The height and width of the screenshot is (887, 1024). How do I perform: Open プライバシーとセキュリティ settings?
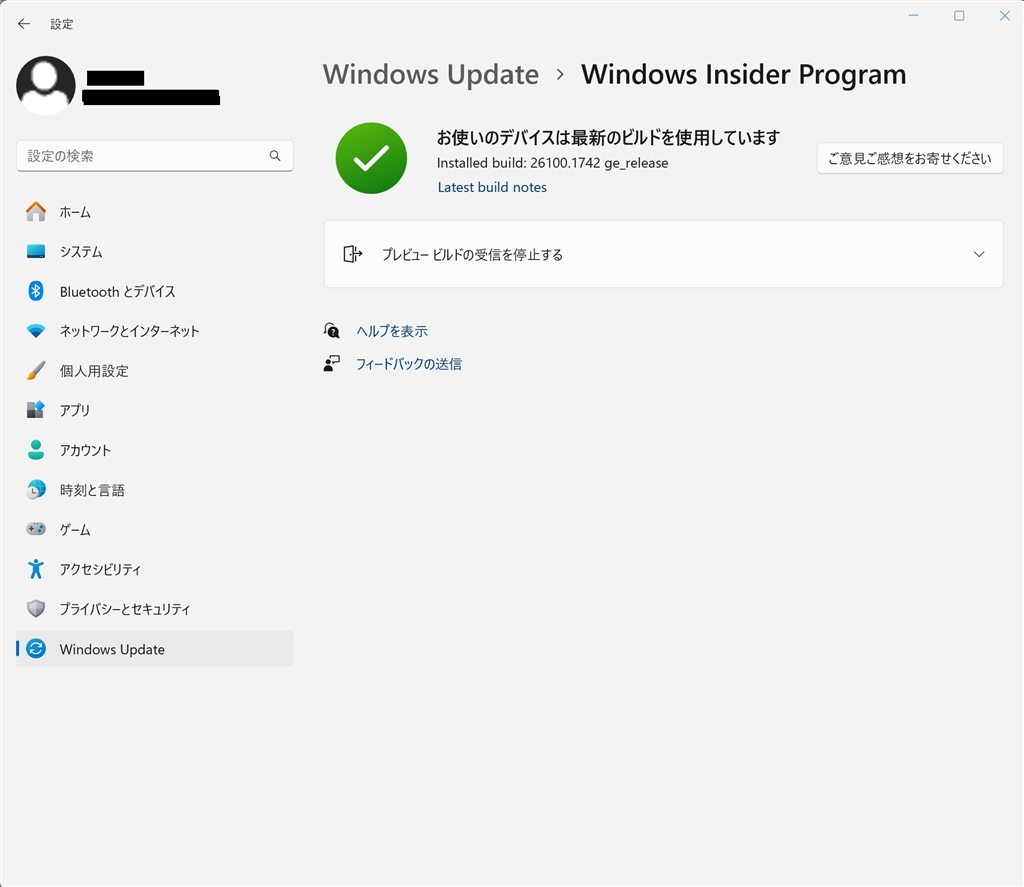(155, 609)
